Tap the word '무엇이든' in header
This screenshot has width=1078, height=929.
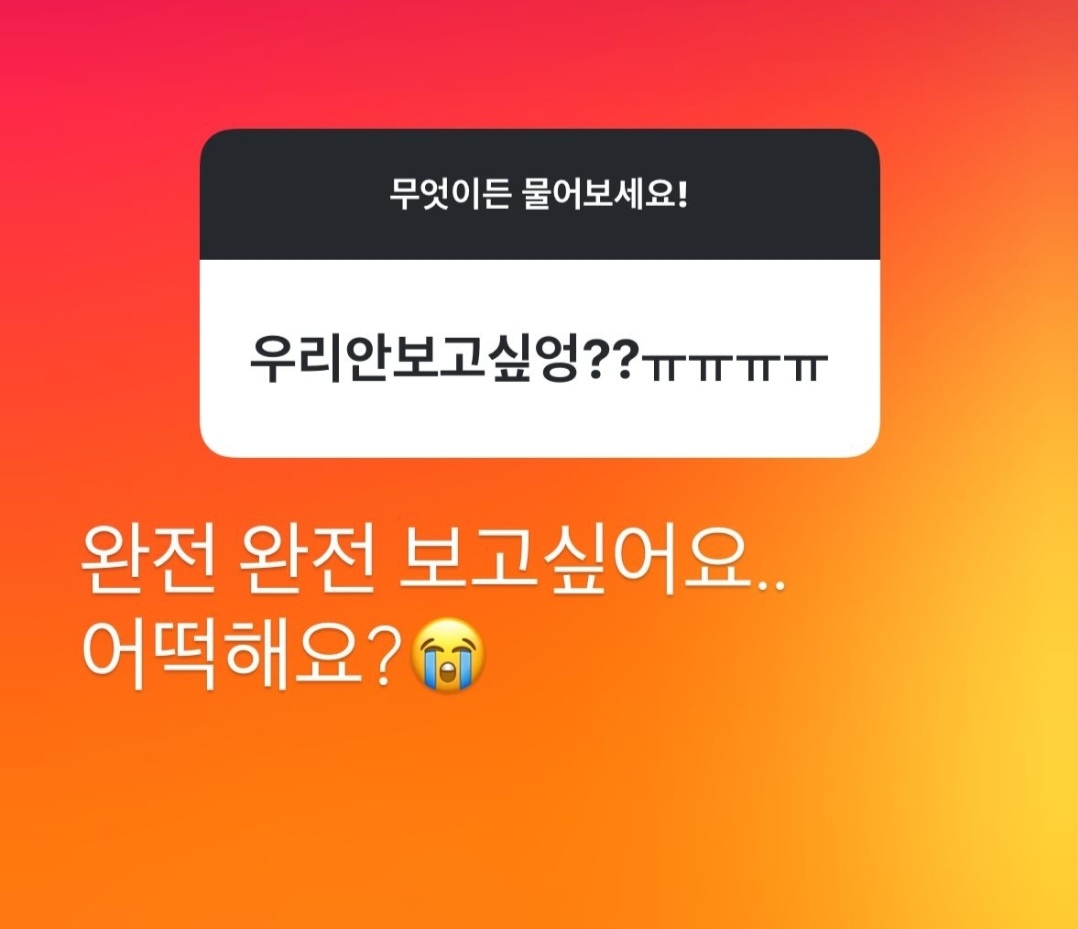click(450, 195)
